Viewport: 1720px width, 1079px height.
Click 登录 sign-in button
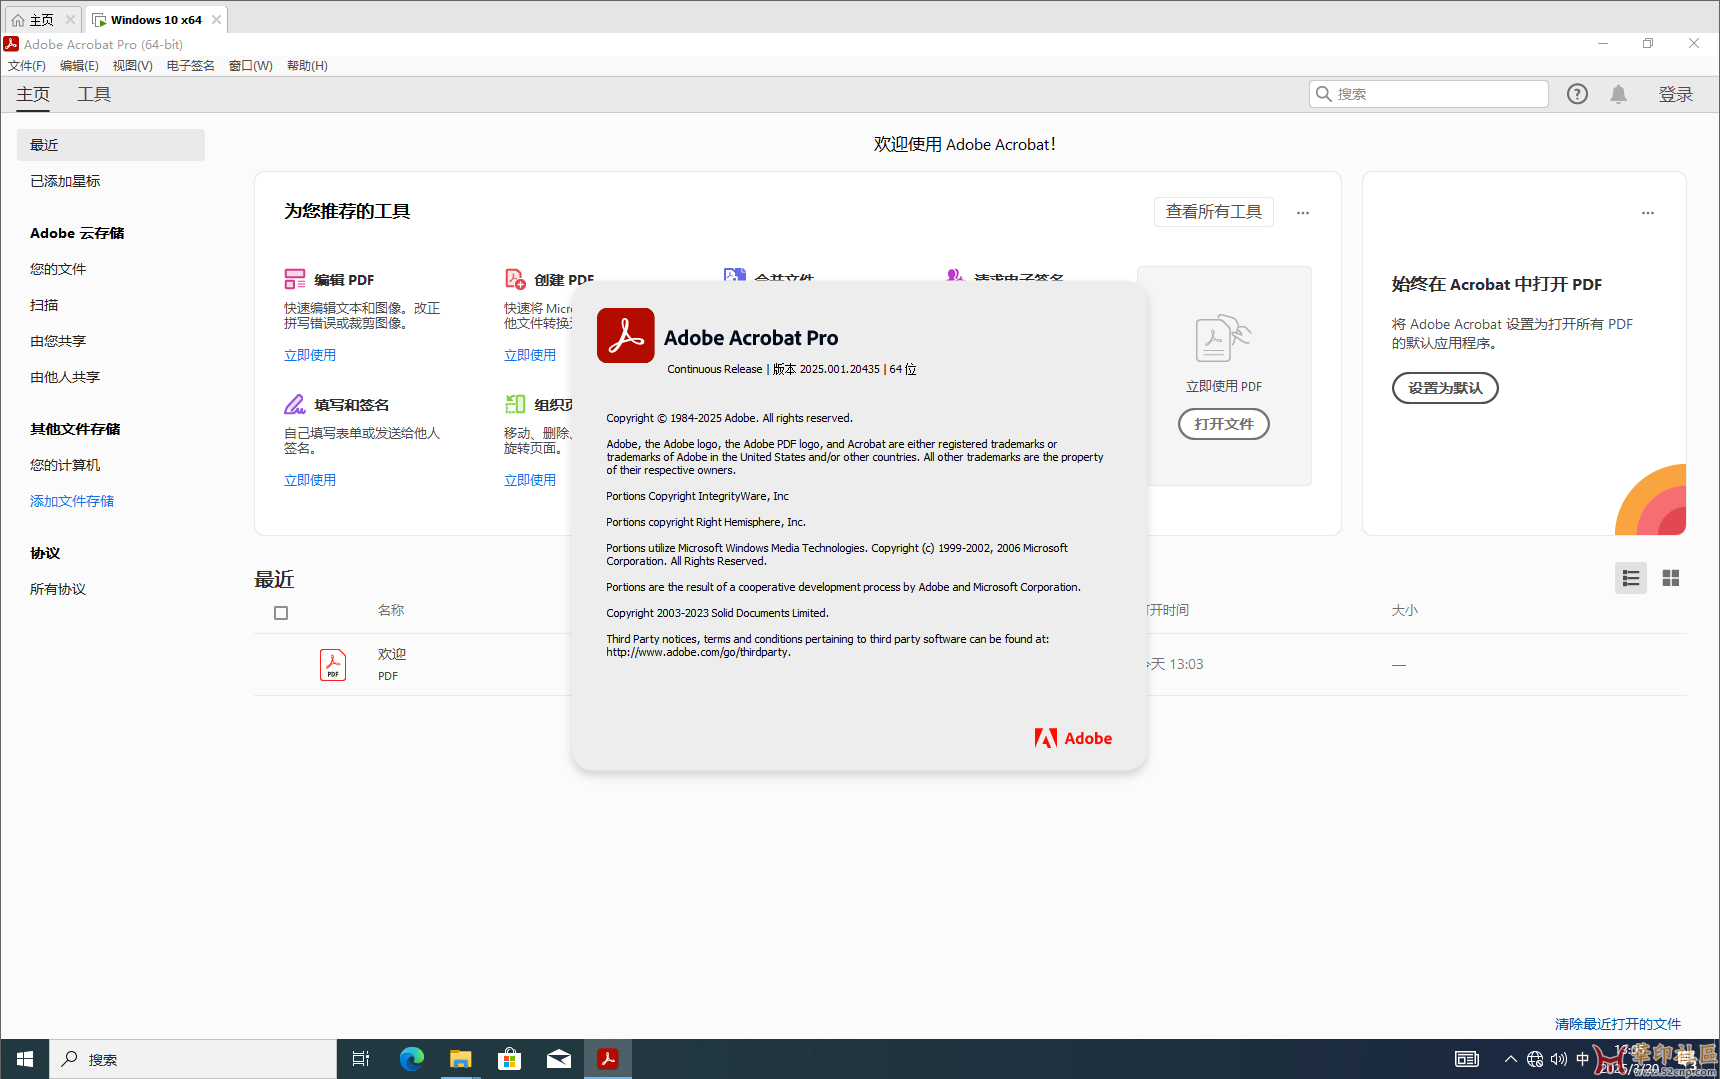1676,94
